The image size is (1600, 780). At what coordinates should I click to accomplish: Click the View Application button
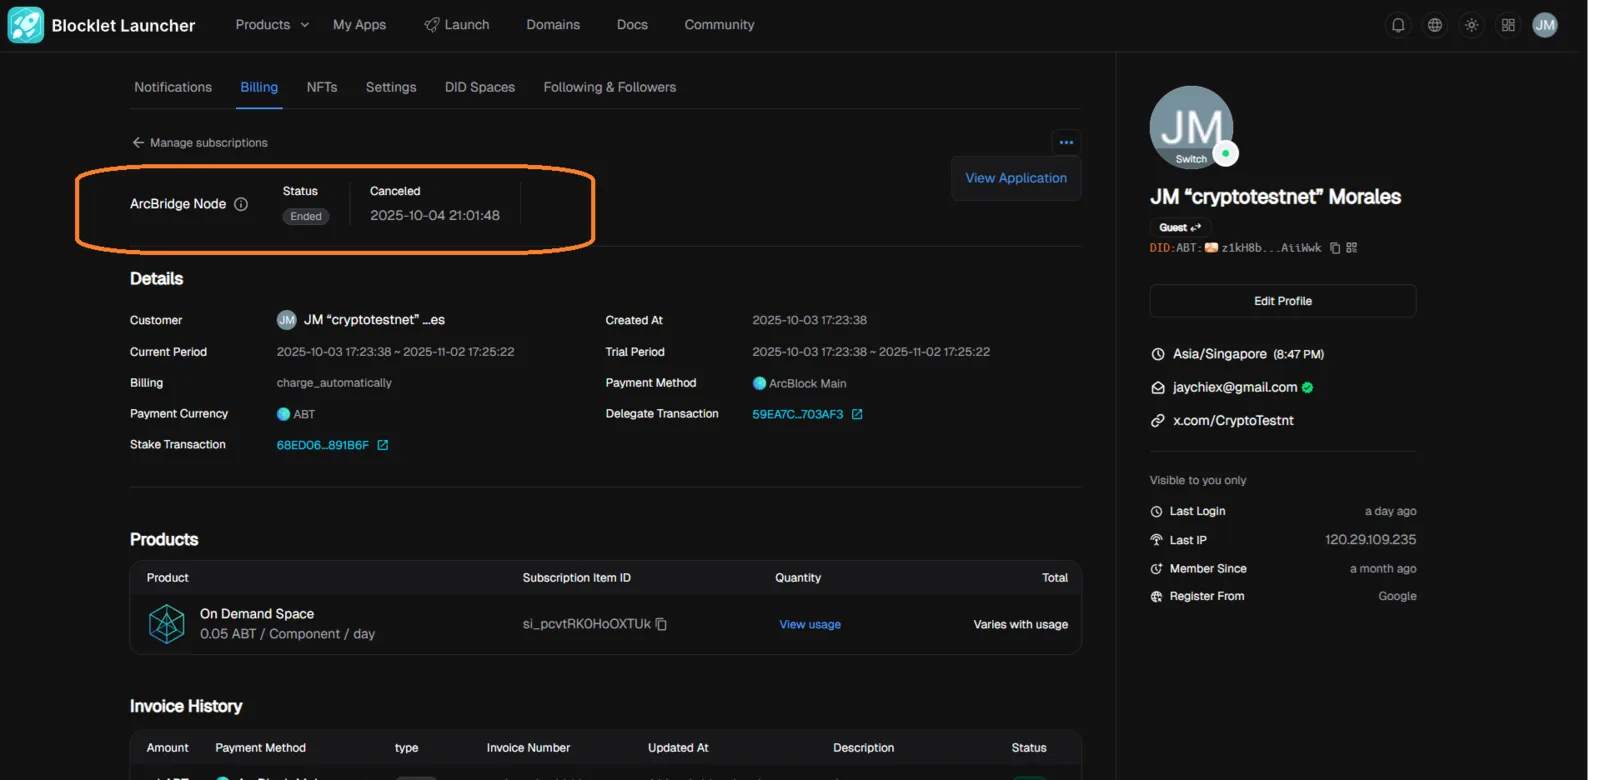pos(1016,178)
